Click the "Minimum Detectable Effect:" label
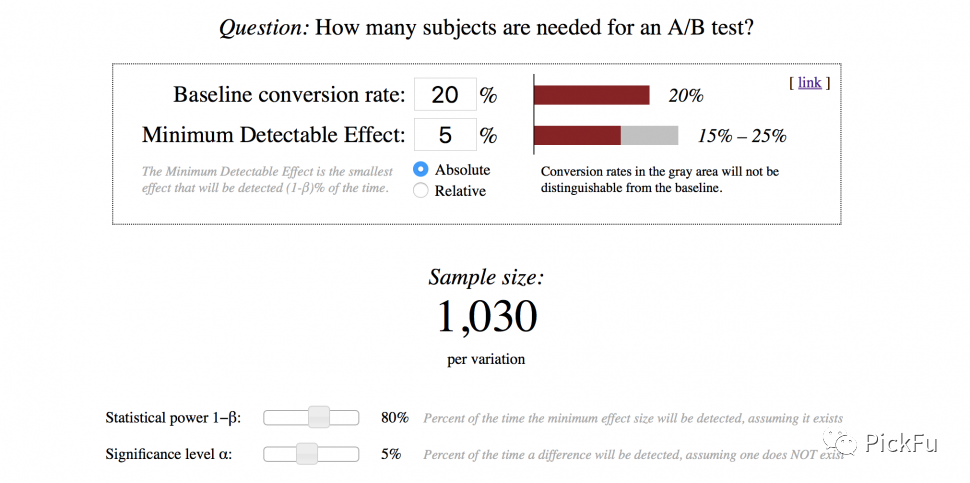This screenshot has height=483, width=970. 273,135
